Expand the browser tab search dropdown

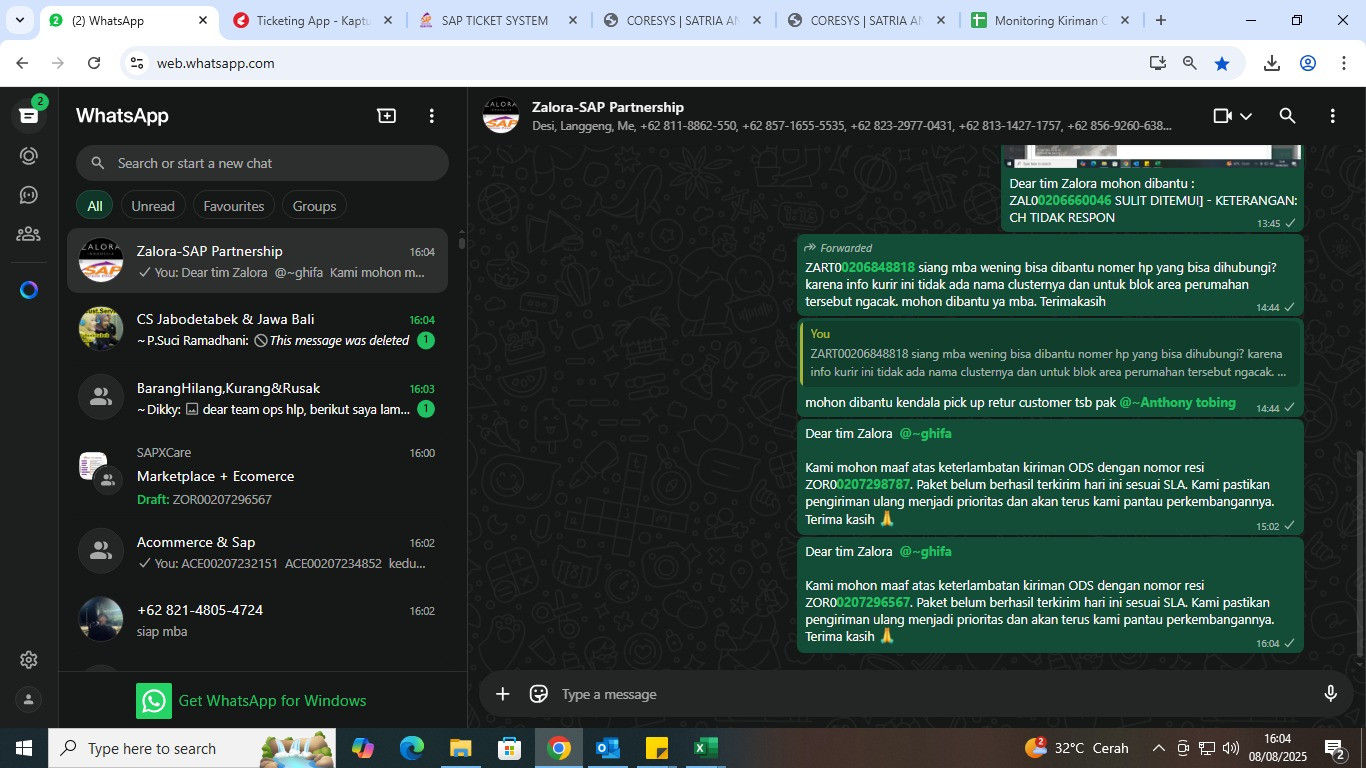coord(20,20)
